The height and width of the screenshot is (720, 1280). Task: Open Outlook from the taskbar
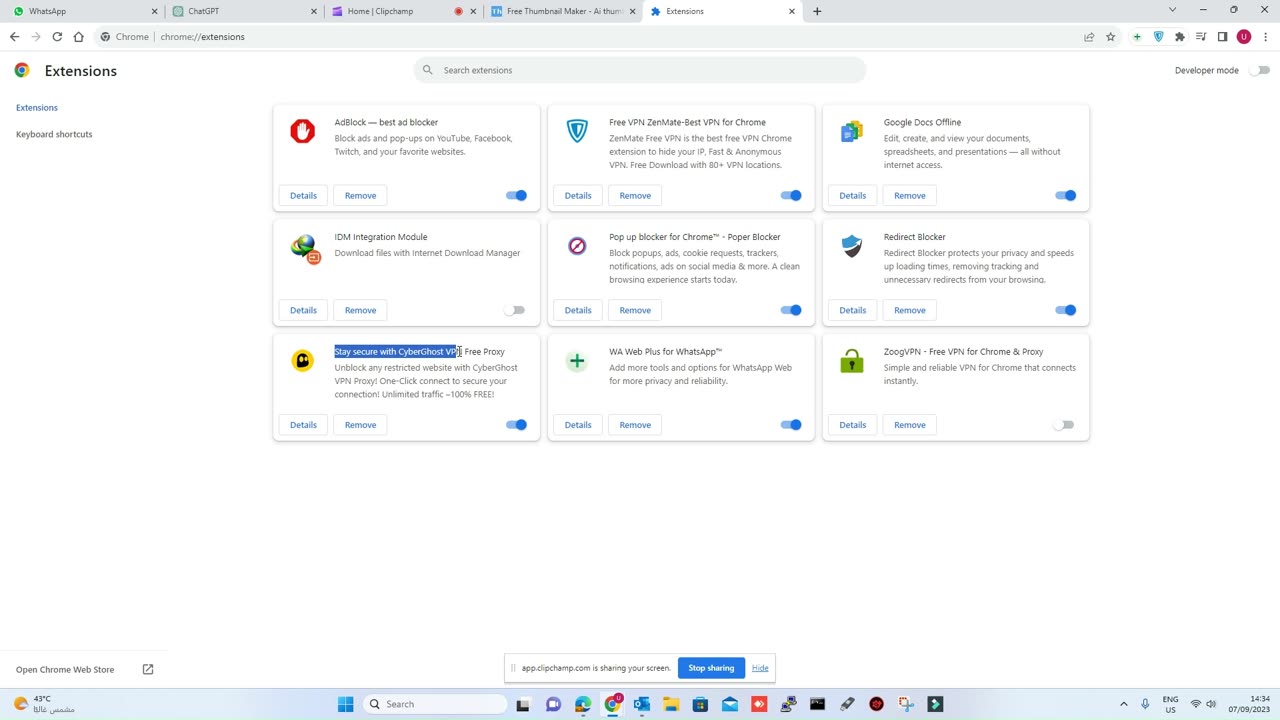641,704
